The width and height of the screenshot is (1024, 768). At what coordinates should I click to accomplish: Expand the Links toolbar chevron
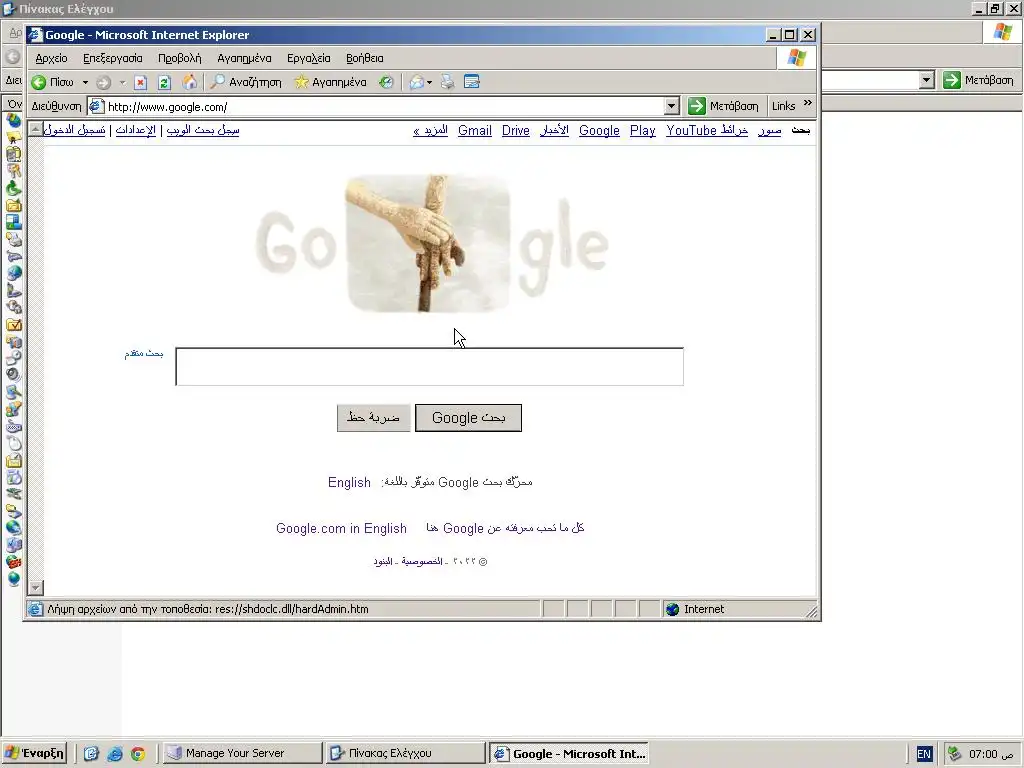[x=808, y=103]
